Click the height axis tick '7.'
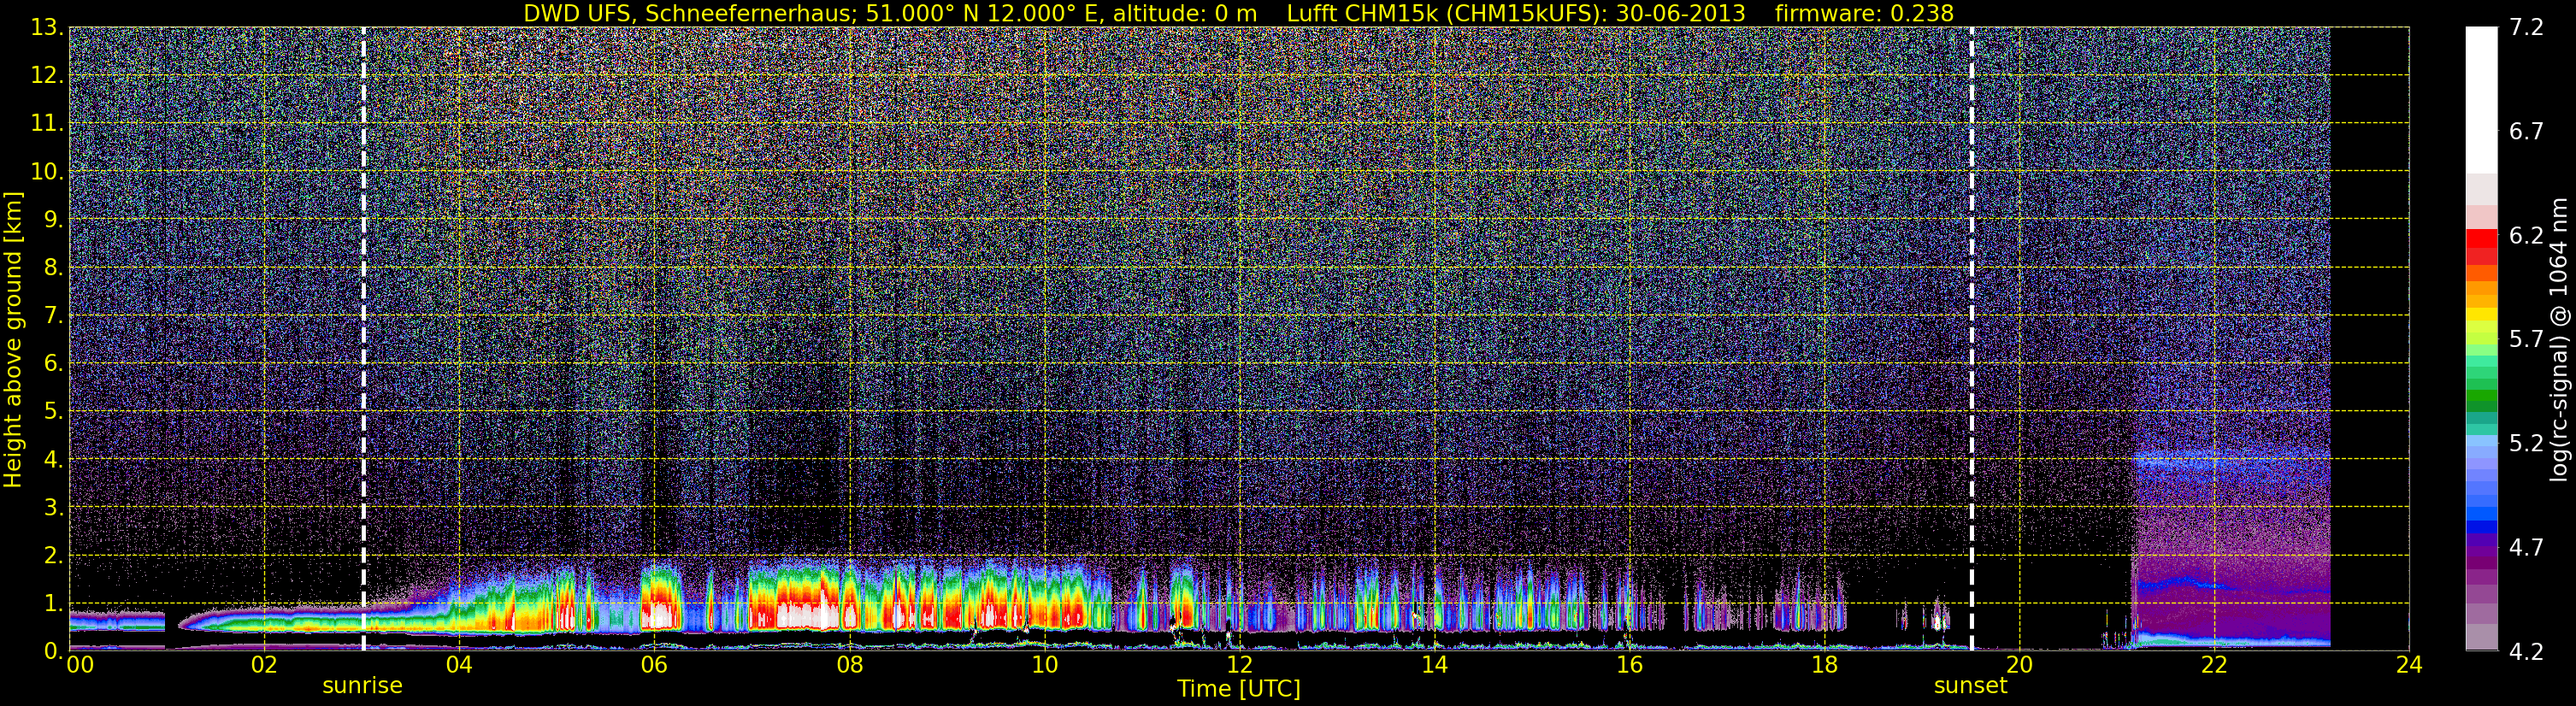This screenshot has width=2576, height=706. point(53,315)
